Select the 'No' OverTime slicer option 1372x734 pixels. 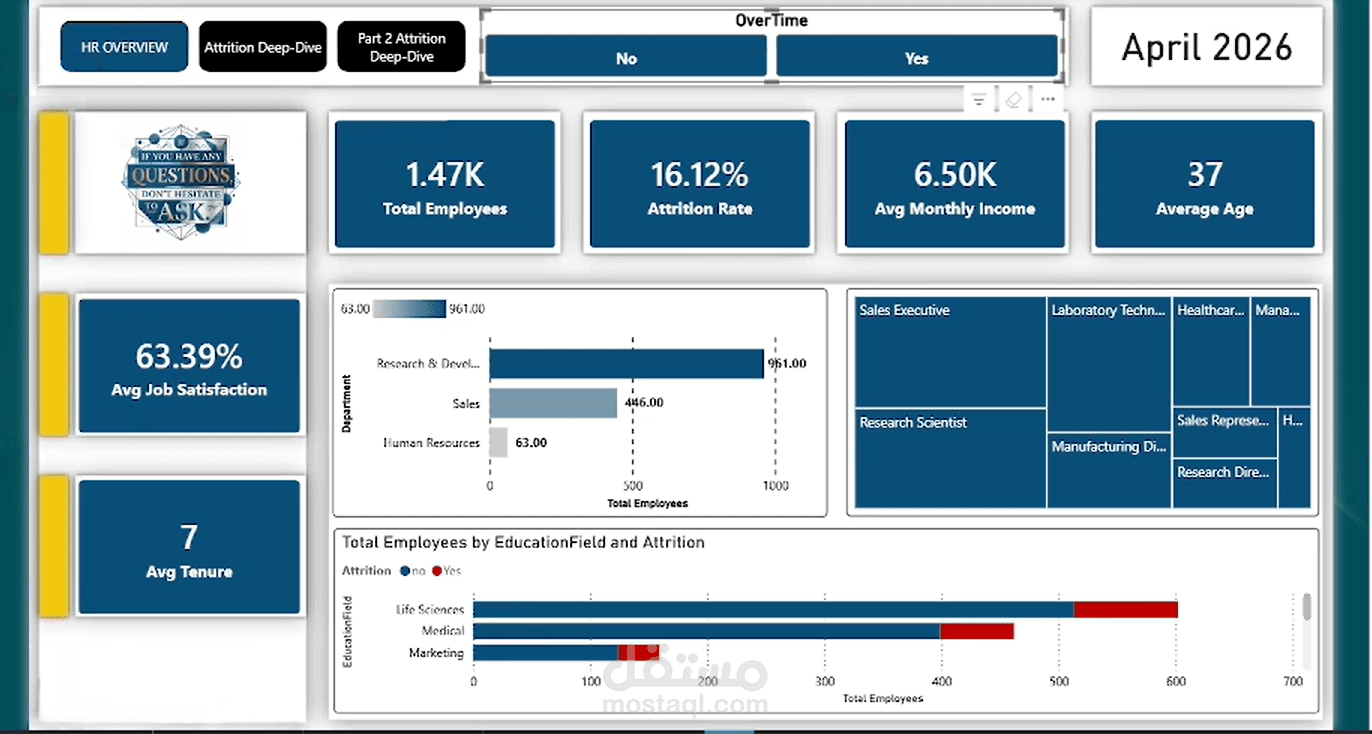click(x=626, y=58)
